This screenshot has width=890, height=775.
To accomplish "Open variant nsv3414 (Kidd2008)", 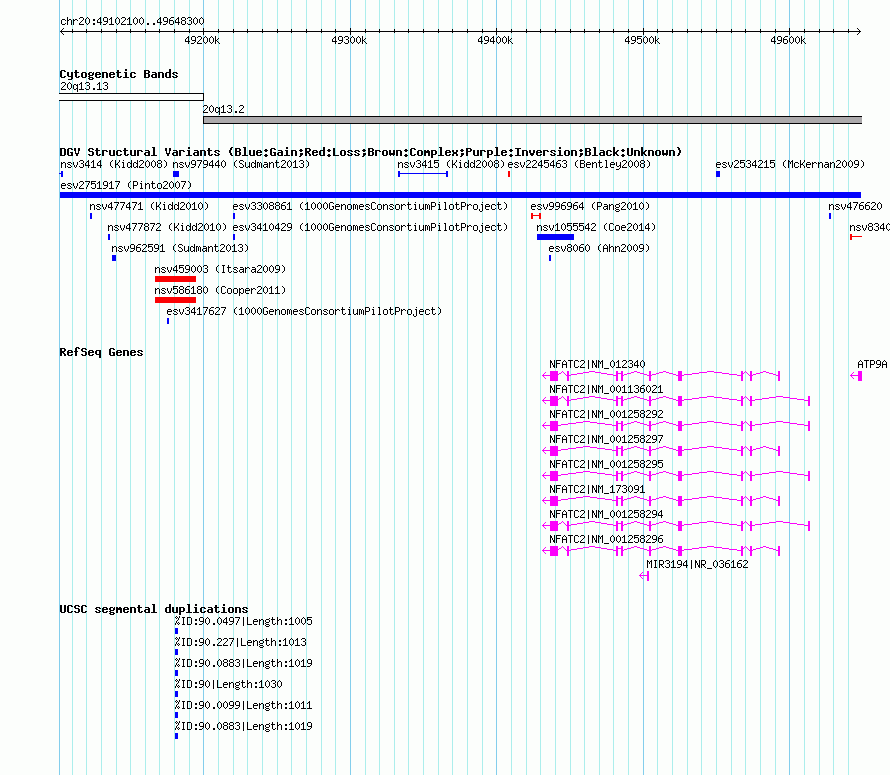I will (114, 164).
